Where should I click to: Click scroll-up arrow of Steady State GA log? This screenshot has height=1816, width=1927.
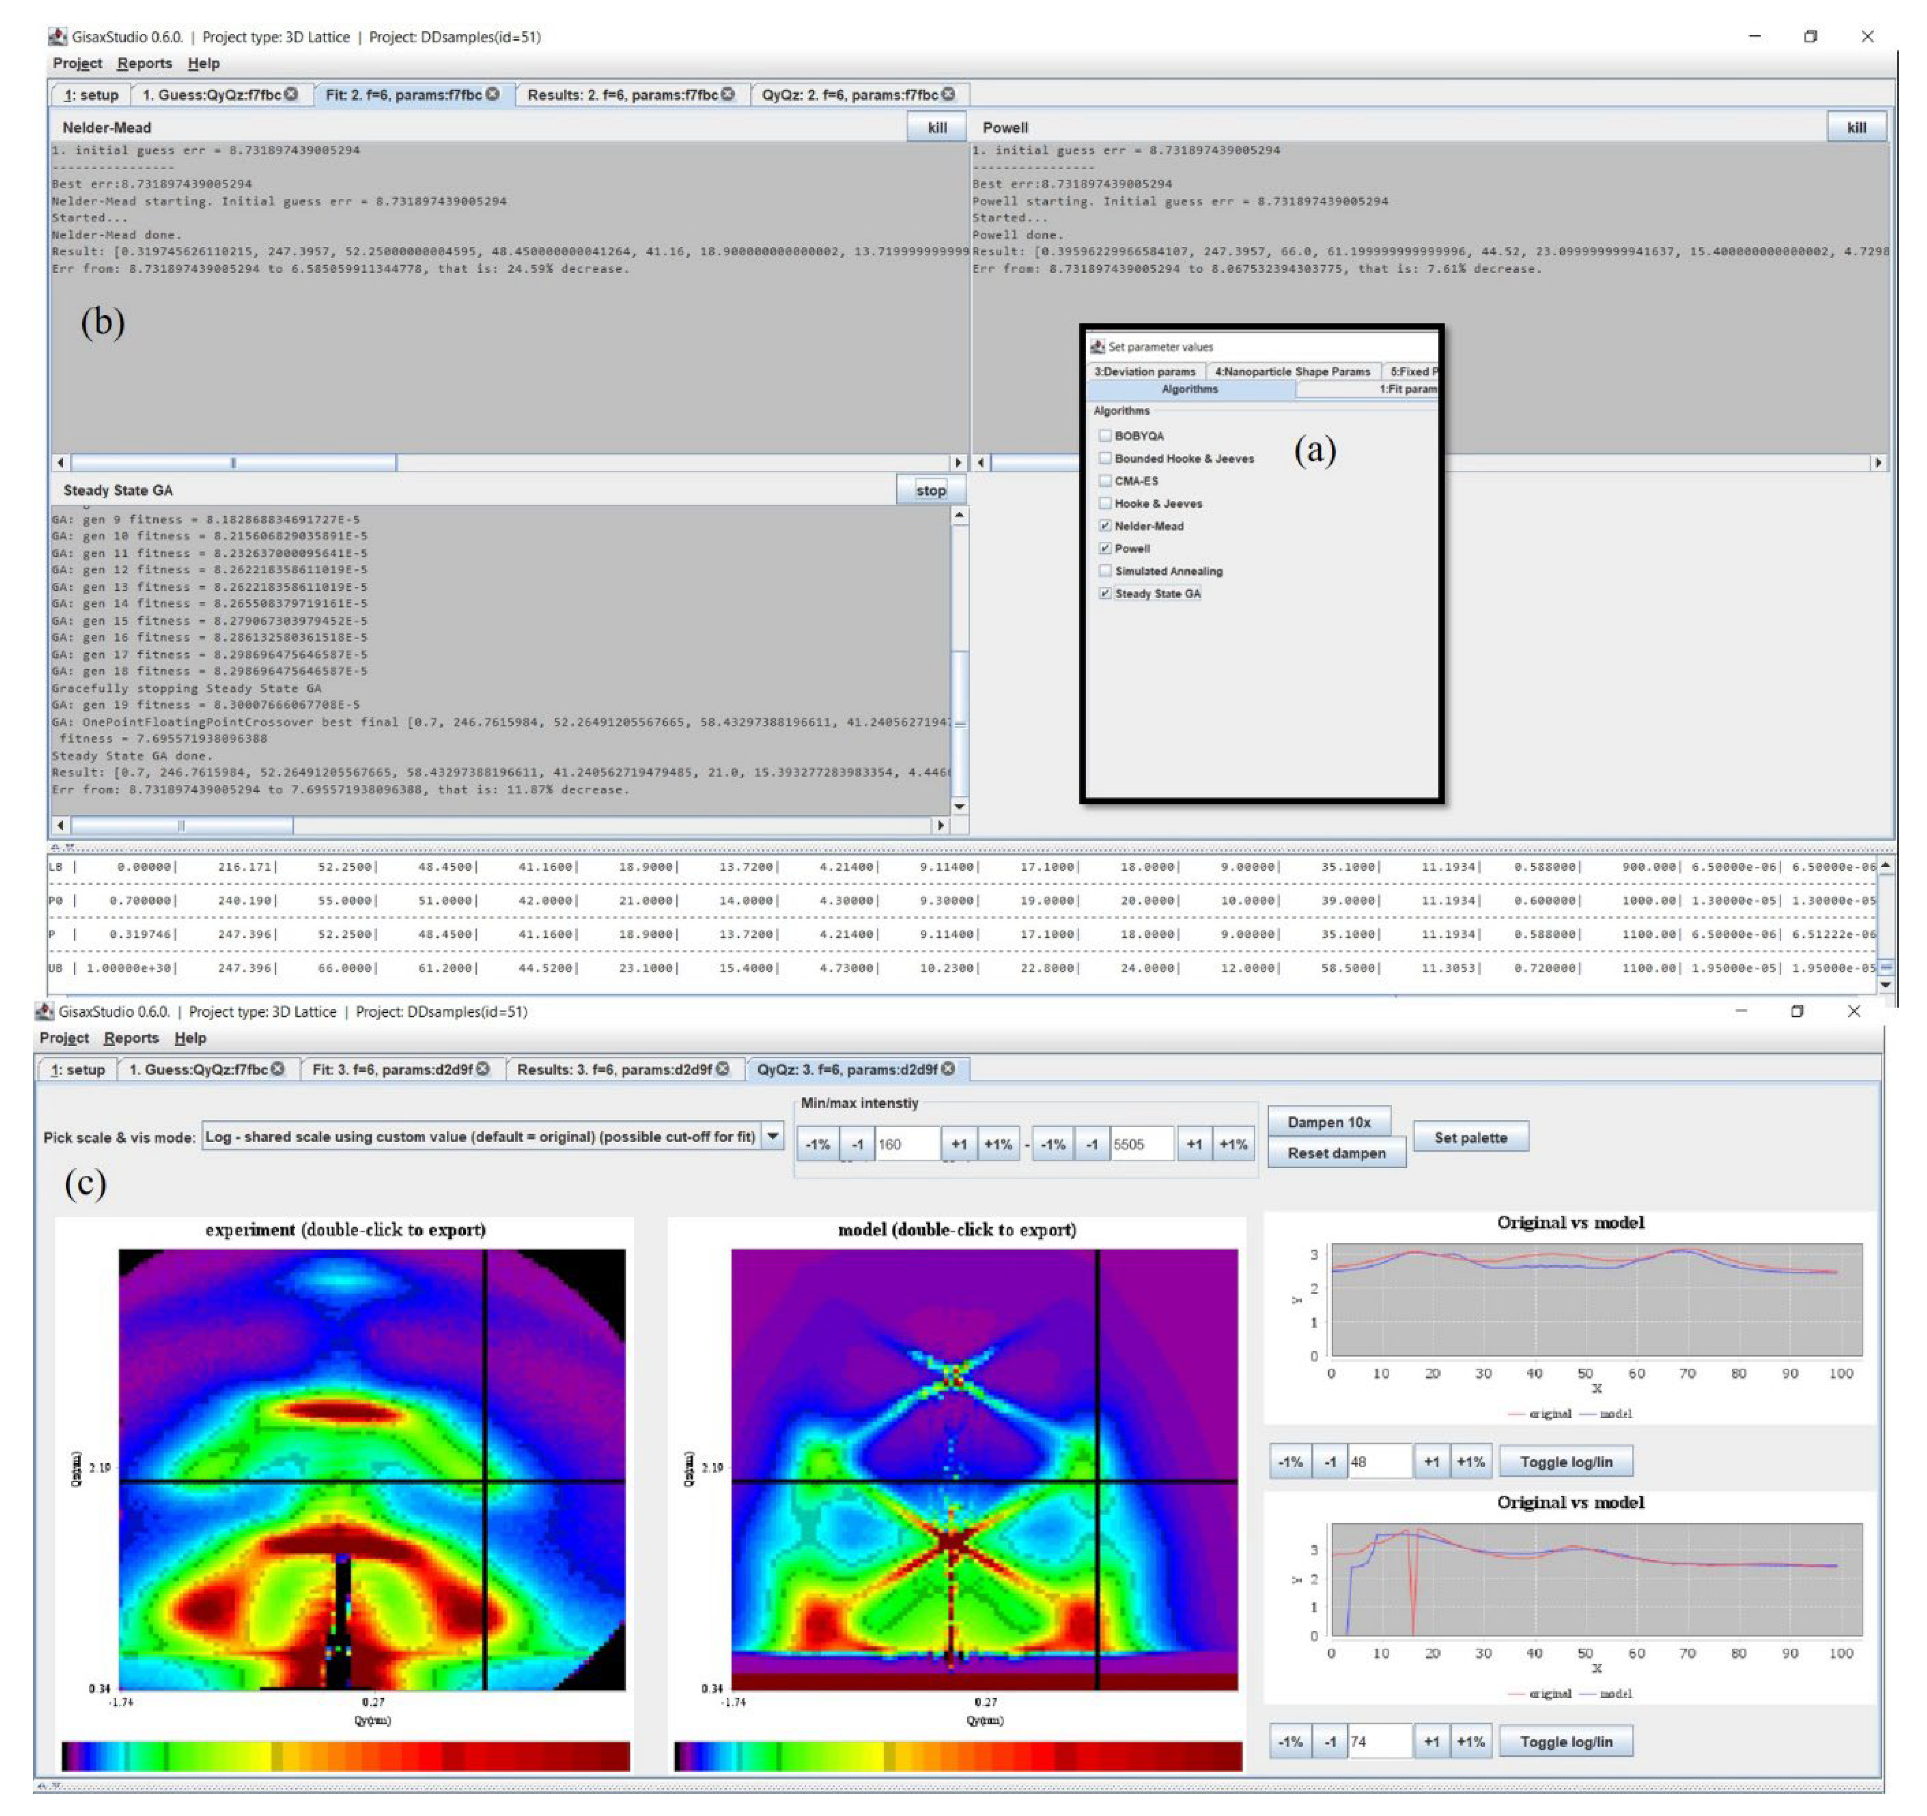coord(960,516)
